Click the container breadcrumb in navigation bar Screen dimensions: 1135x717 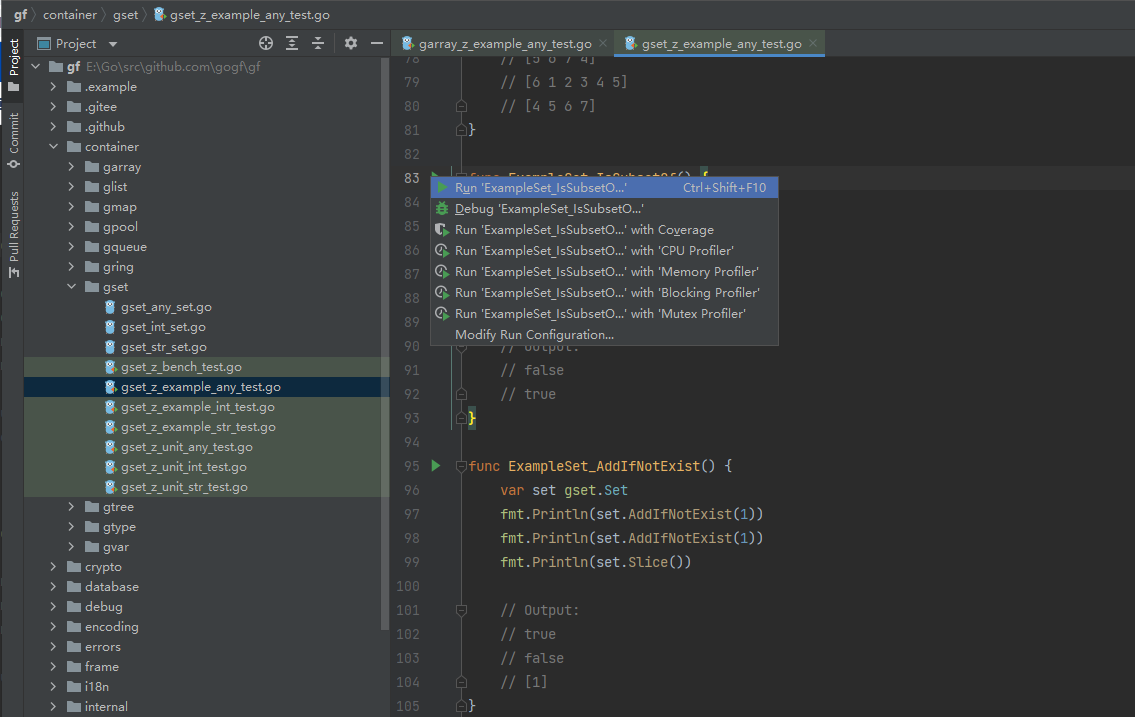pos(70,15)
